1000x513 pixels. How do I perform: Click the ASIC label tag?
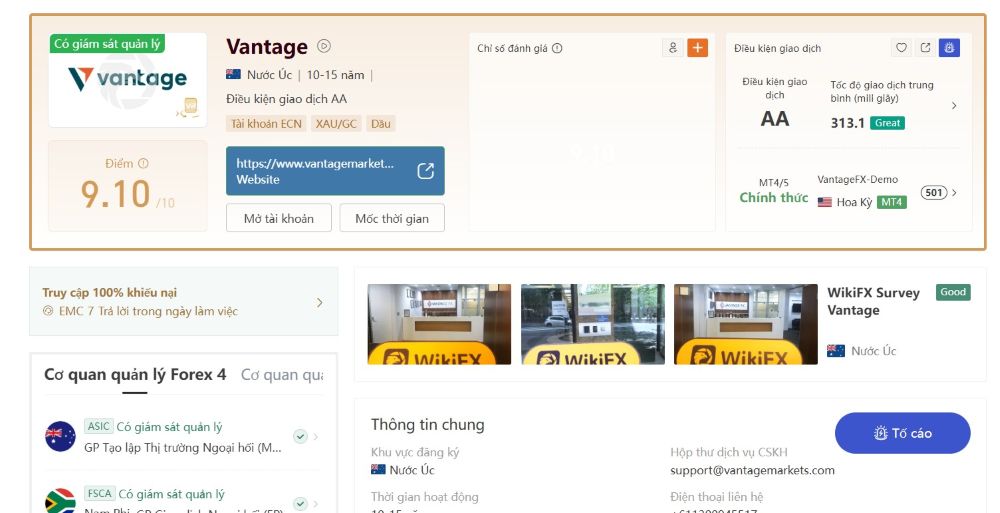(x=99, y=426)
